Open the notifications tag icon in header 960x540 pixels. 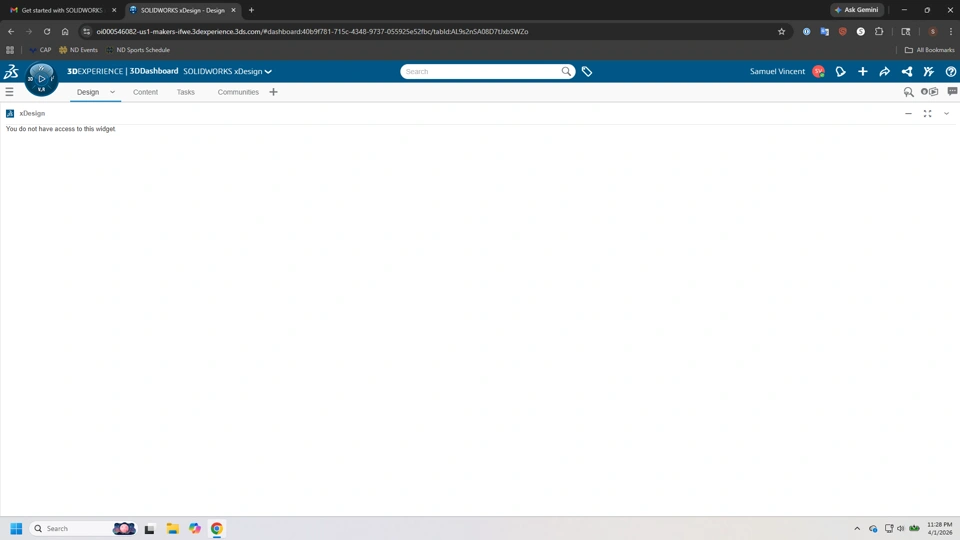pos(841,72)
